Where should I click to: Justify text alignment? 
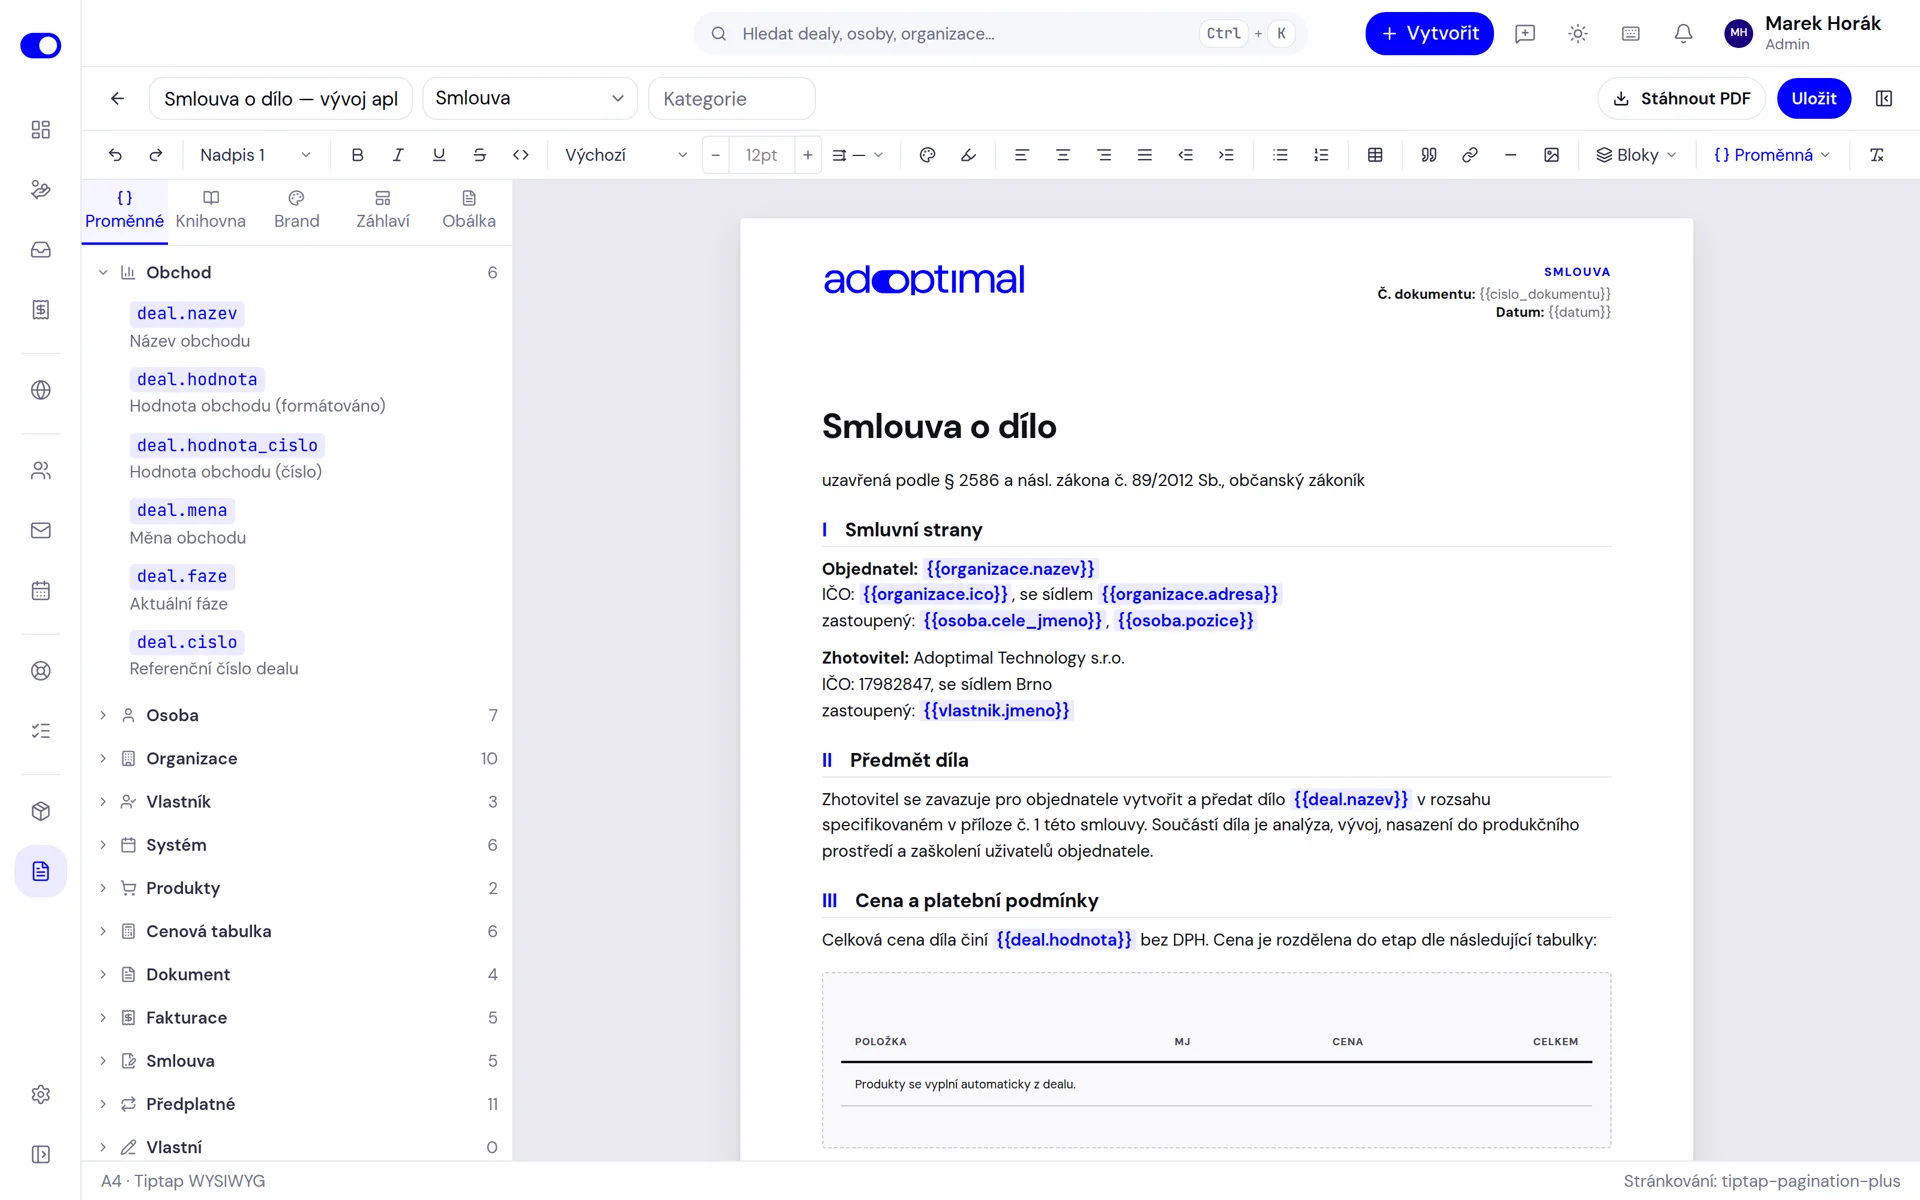coord(1144,155)
